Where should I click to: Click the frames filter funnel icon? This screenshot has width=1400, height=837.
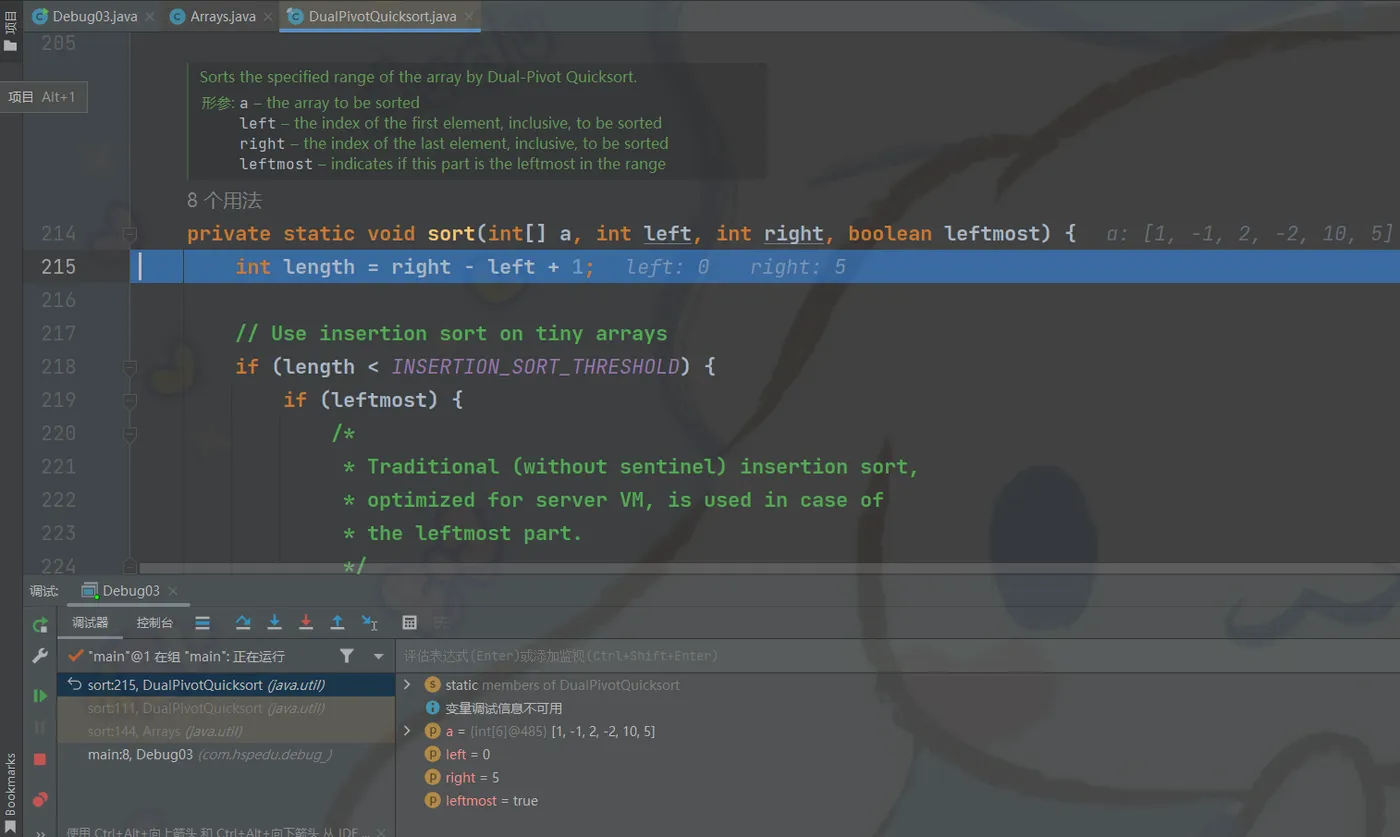tap(346, 656)
